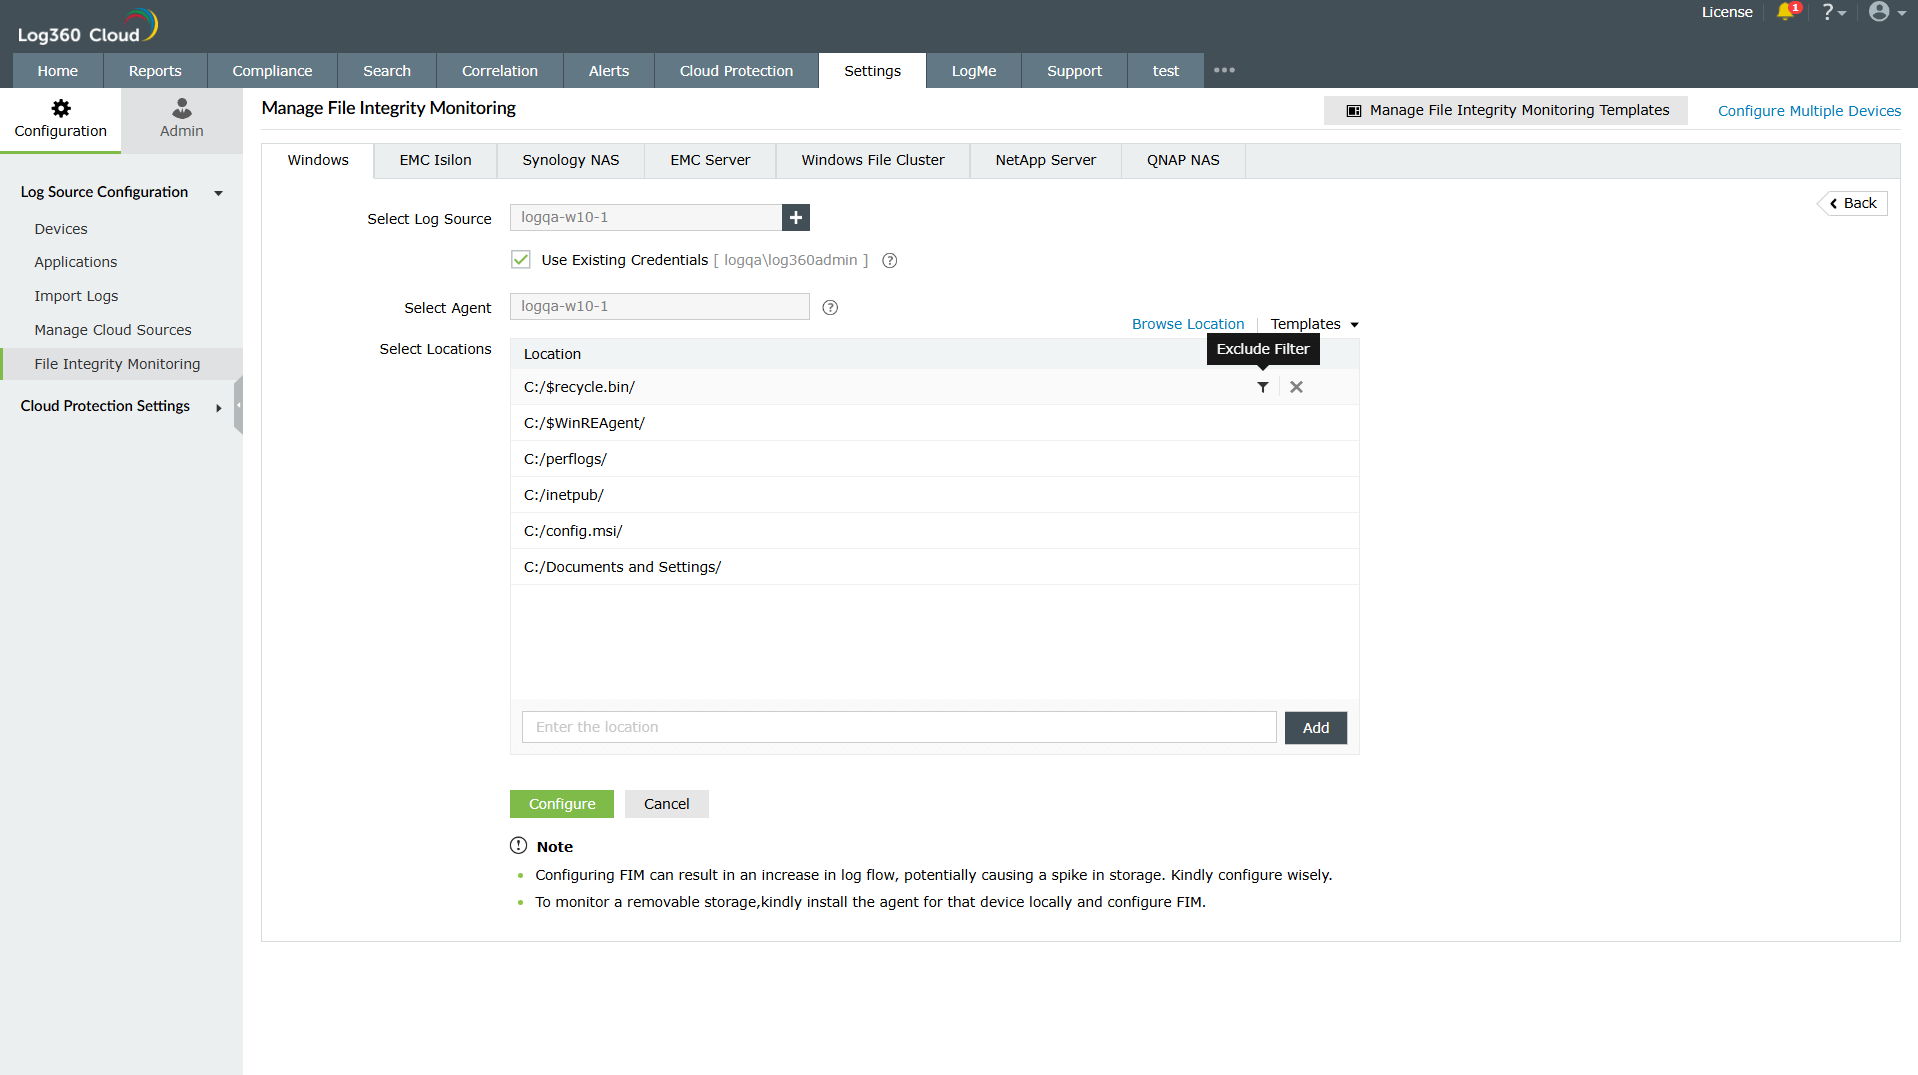1918x1075 pixels.
Task: Uncheck the Use Existing Credentials checkbox
Action: [x=520, y=259]
